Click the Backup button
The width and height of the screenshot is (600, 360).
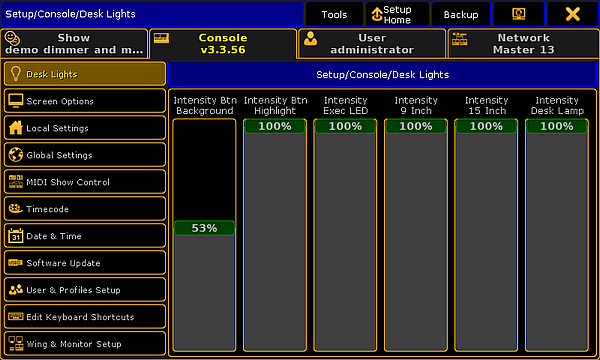[x=461, y=15]
